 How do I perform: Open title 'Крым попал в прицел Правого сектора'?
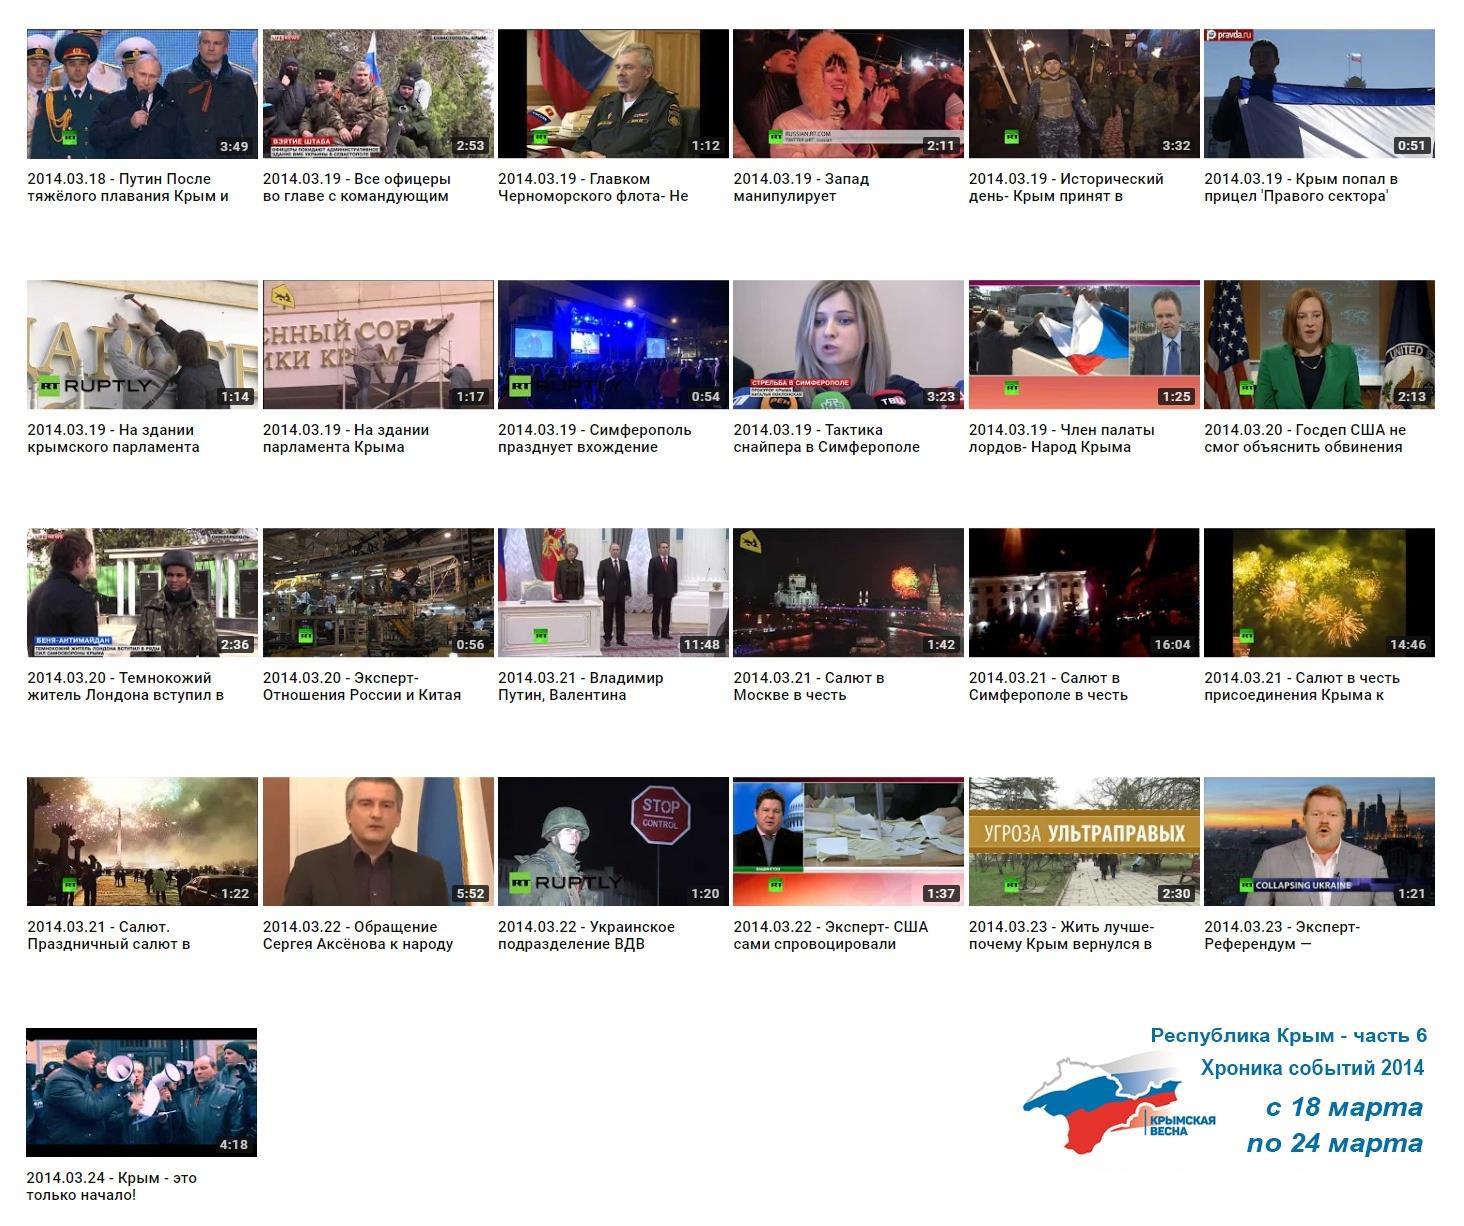pos(1301,188)
